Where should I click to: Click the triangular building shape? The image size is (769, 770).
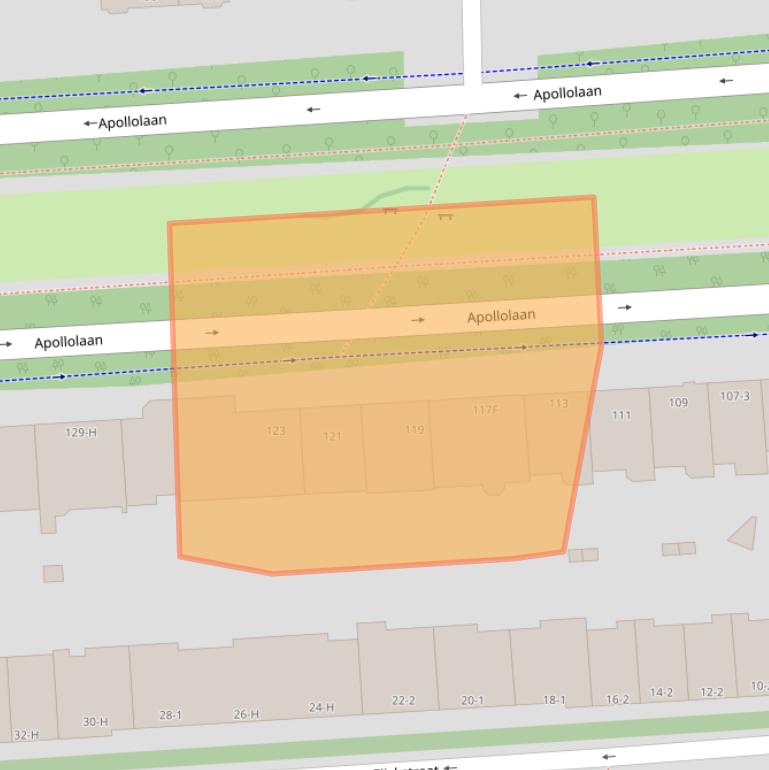click(x=745, y=535)
